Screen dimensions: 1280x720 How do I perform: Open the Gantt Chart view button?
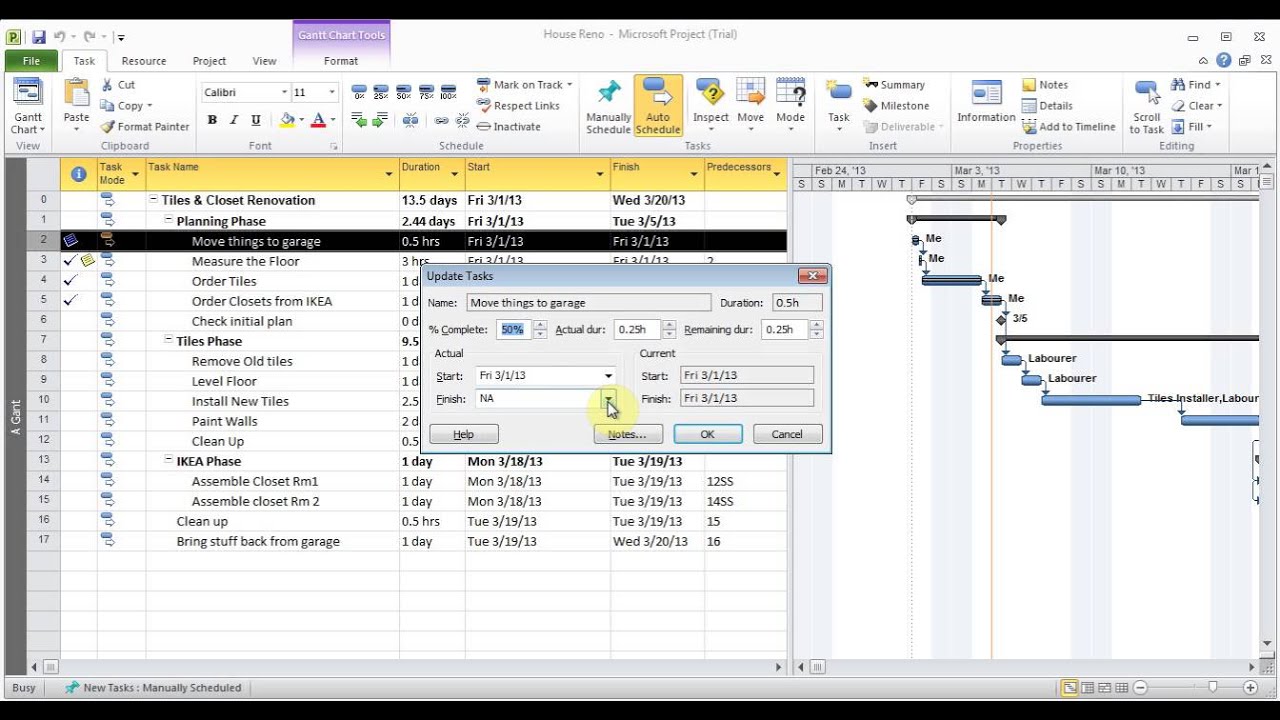(27, 107)
